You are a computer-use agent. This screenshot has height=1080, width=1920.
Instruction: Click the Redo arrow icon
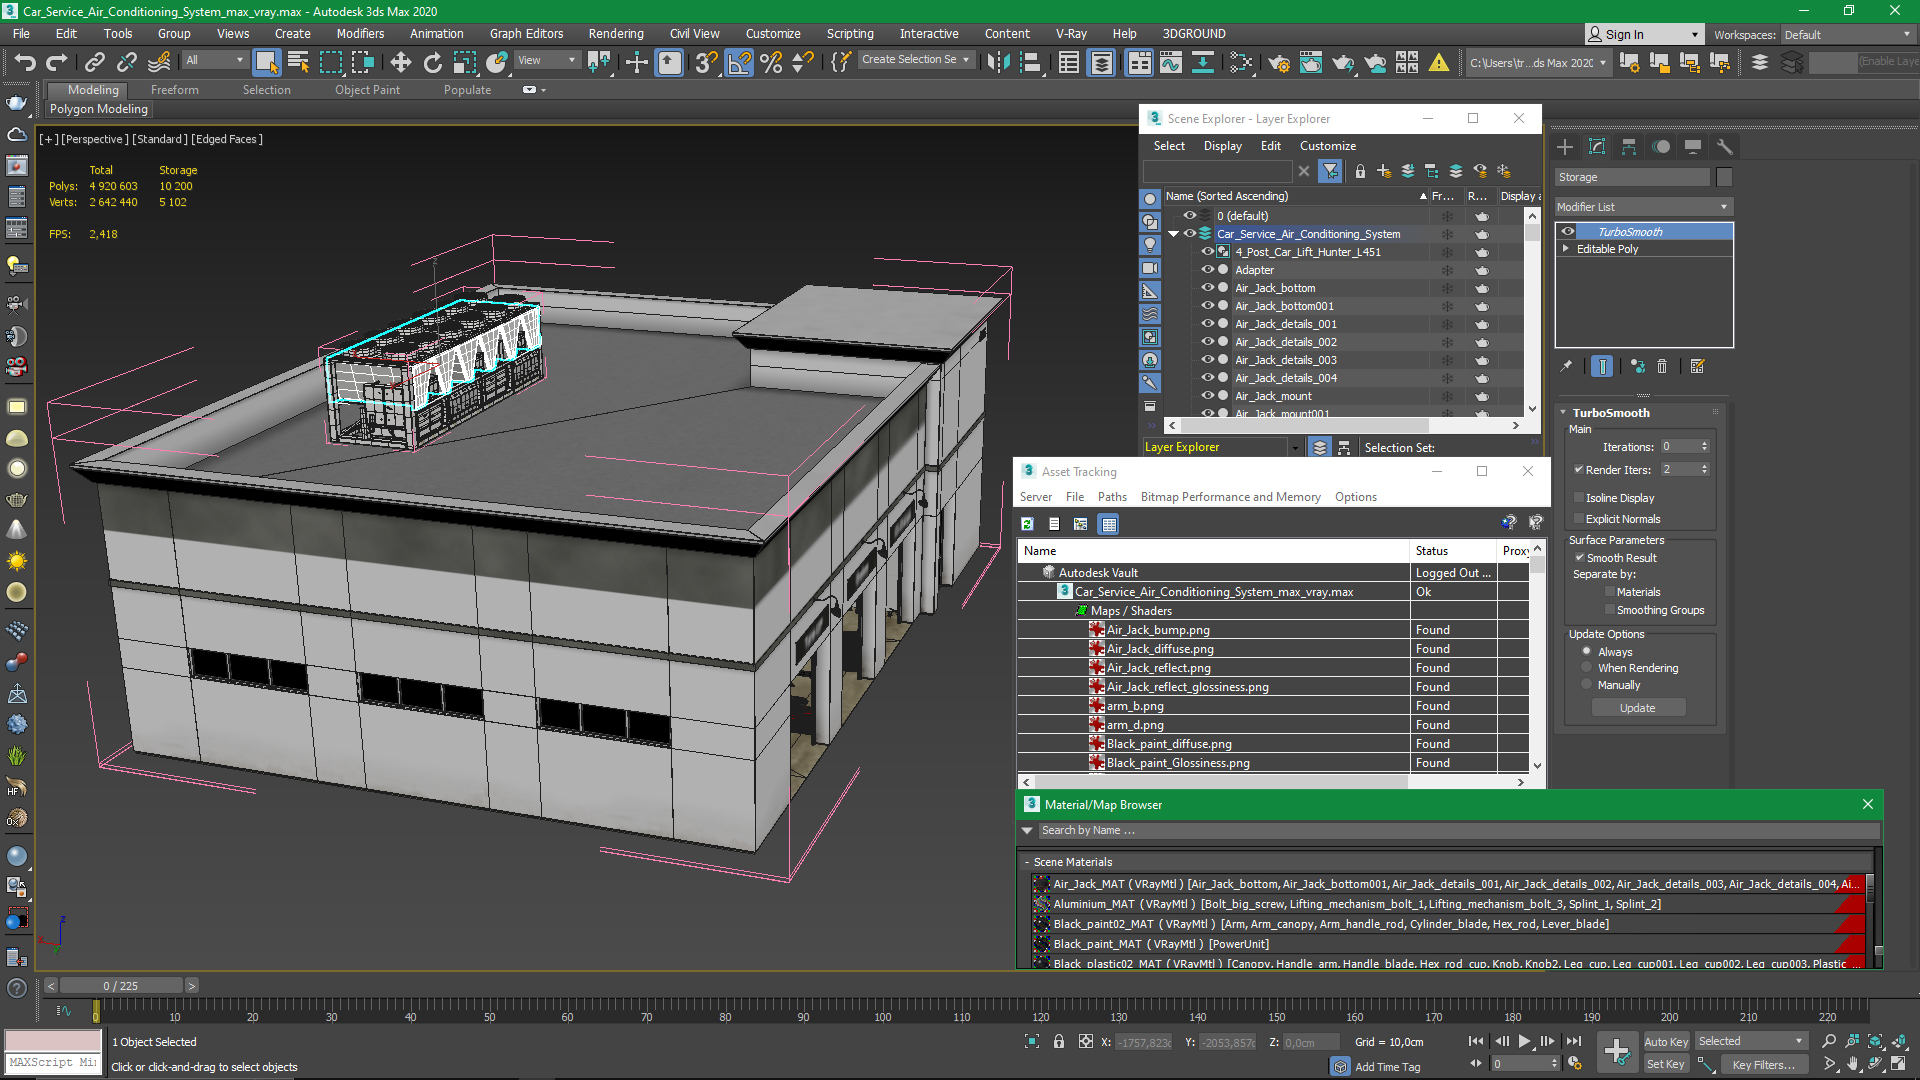[x=57, y=63]
